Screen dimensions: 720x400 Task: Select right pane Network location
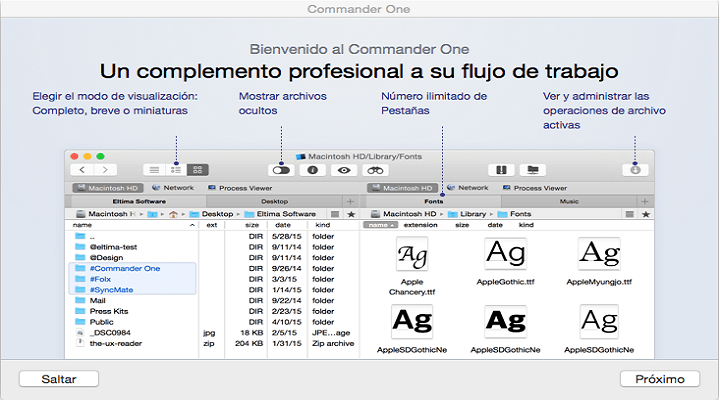468,188
